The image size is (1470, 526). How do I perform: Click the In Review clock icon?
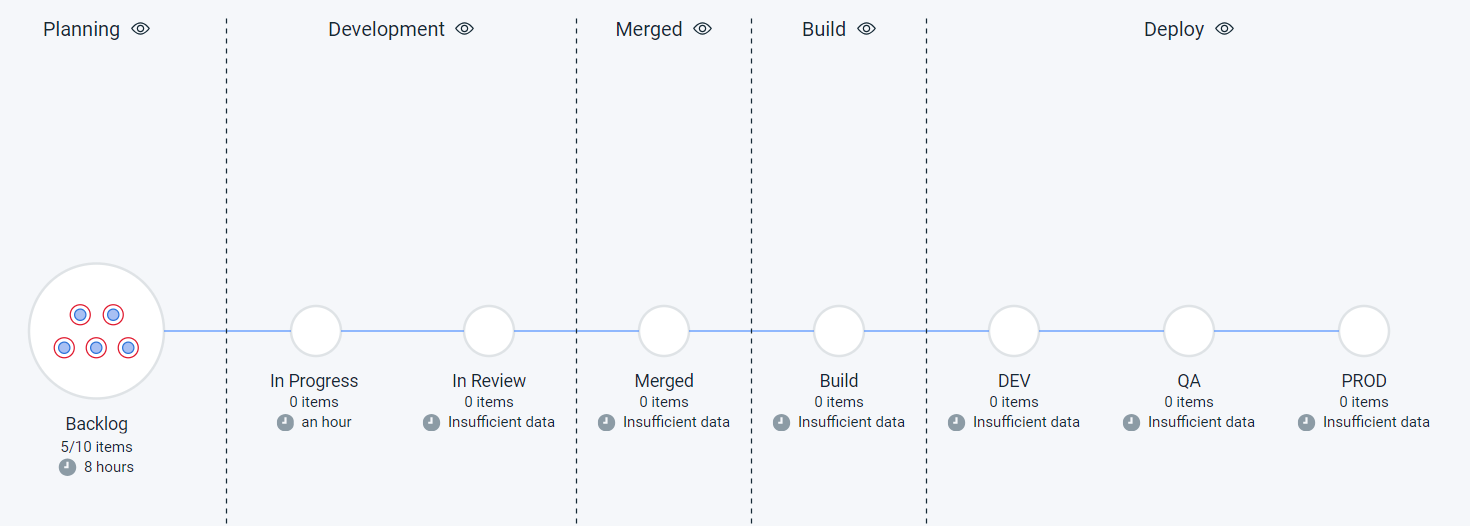432,422
